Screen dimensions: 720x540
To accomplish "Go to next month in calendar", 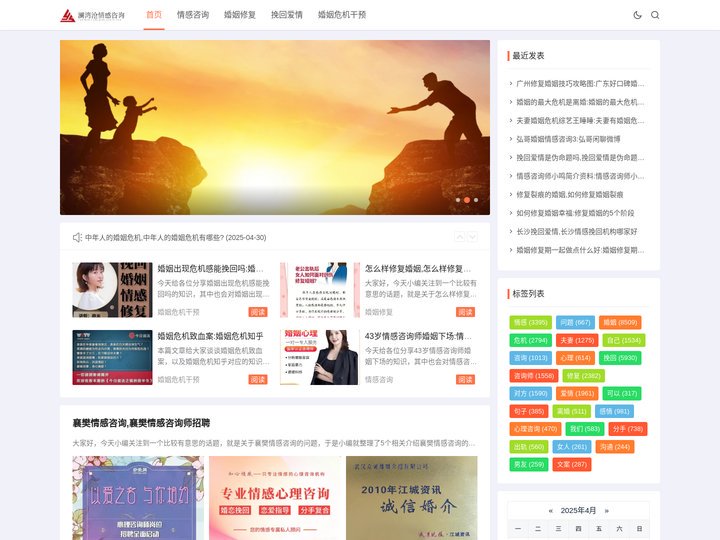I will (x=607, y=511).
